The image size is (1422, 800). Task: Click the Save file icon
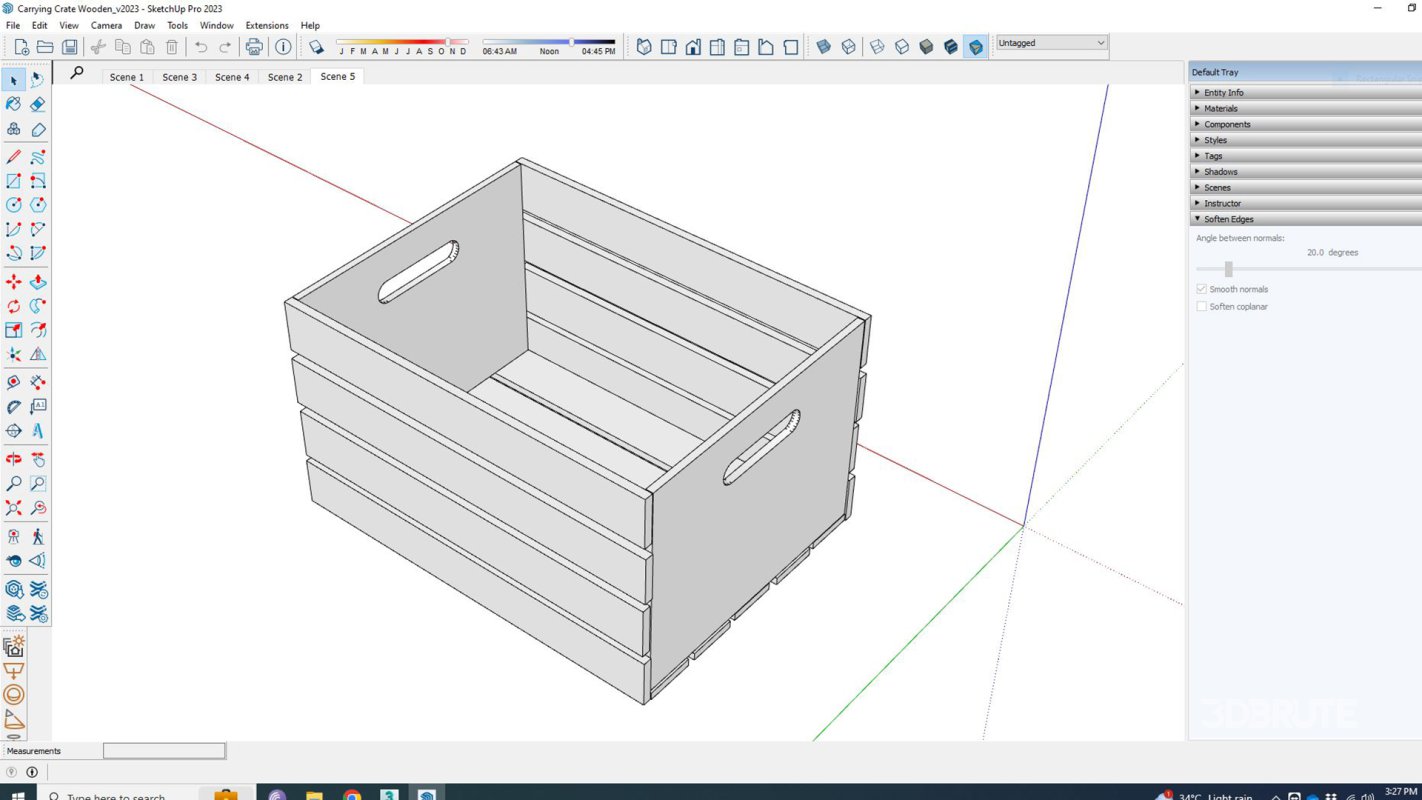(x=70, y=47)
